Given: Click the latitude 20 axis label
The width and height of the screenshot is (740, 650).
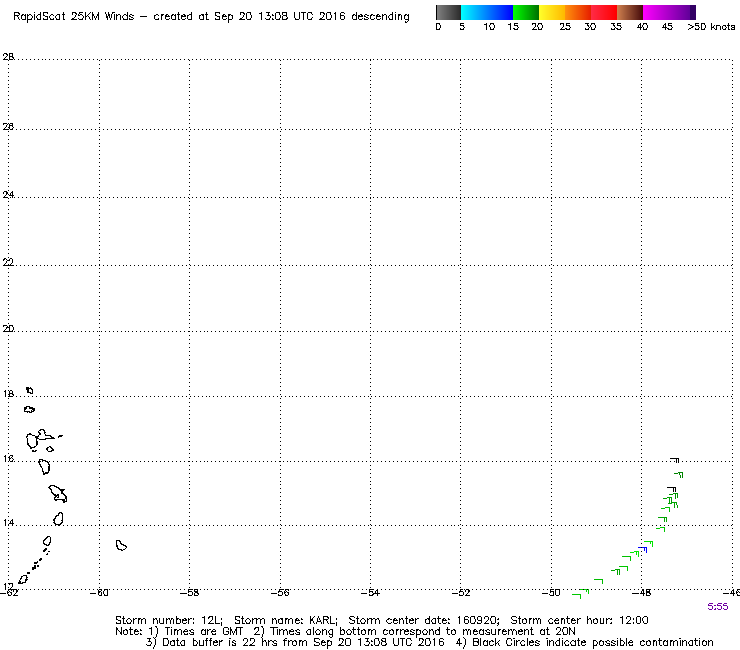Looking at the screenshot, I should (x=8, y=329).
